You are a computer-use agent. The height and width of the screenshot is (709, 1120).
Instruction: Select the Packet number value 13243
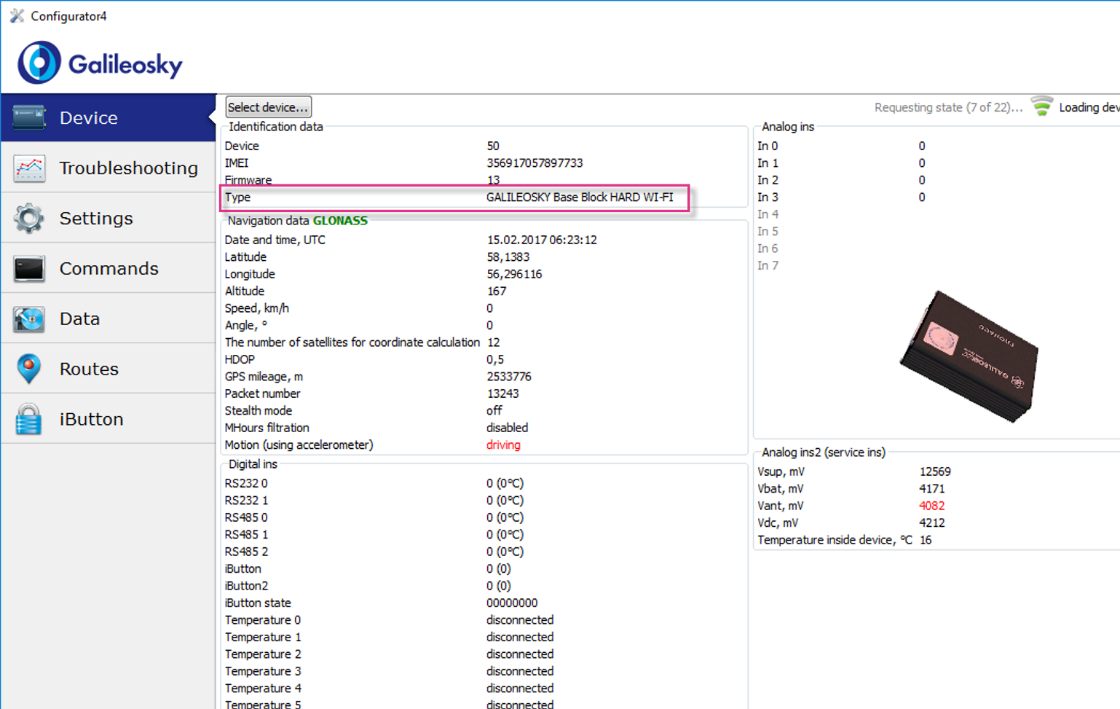(503, 393)
